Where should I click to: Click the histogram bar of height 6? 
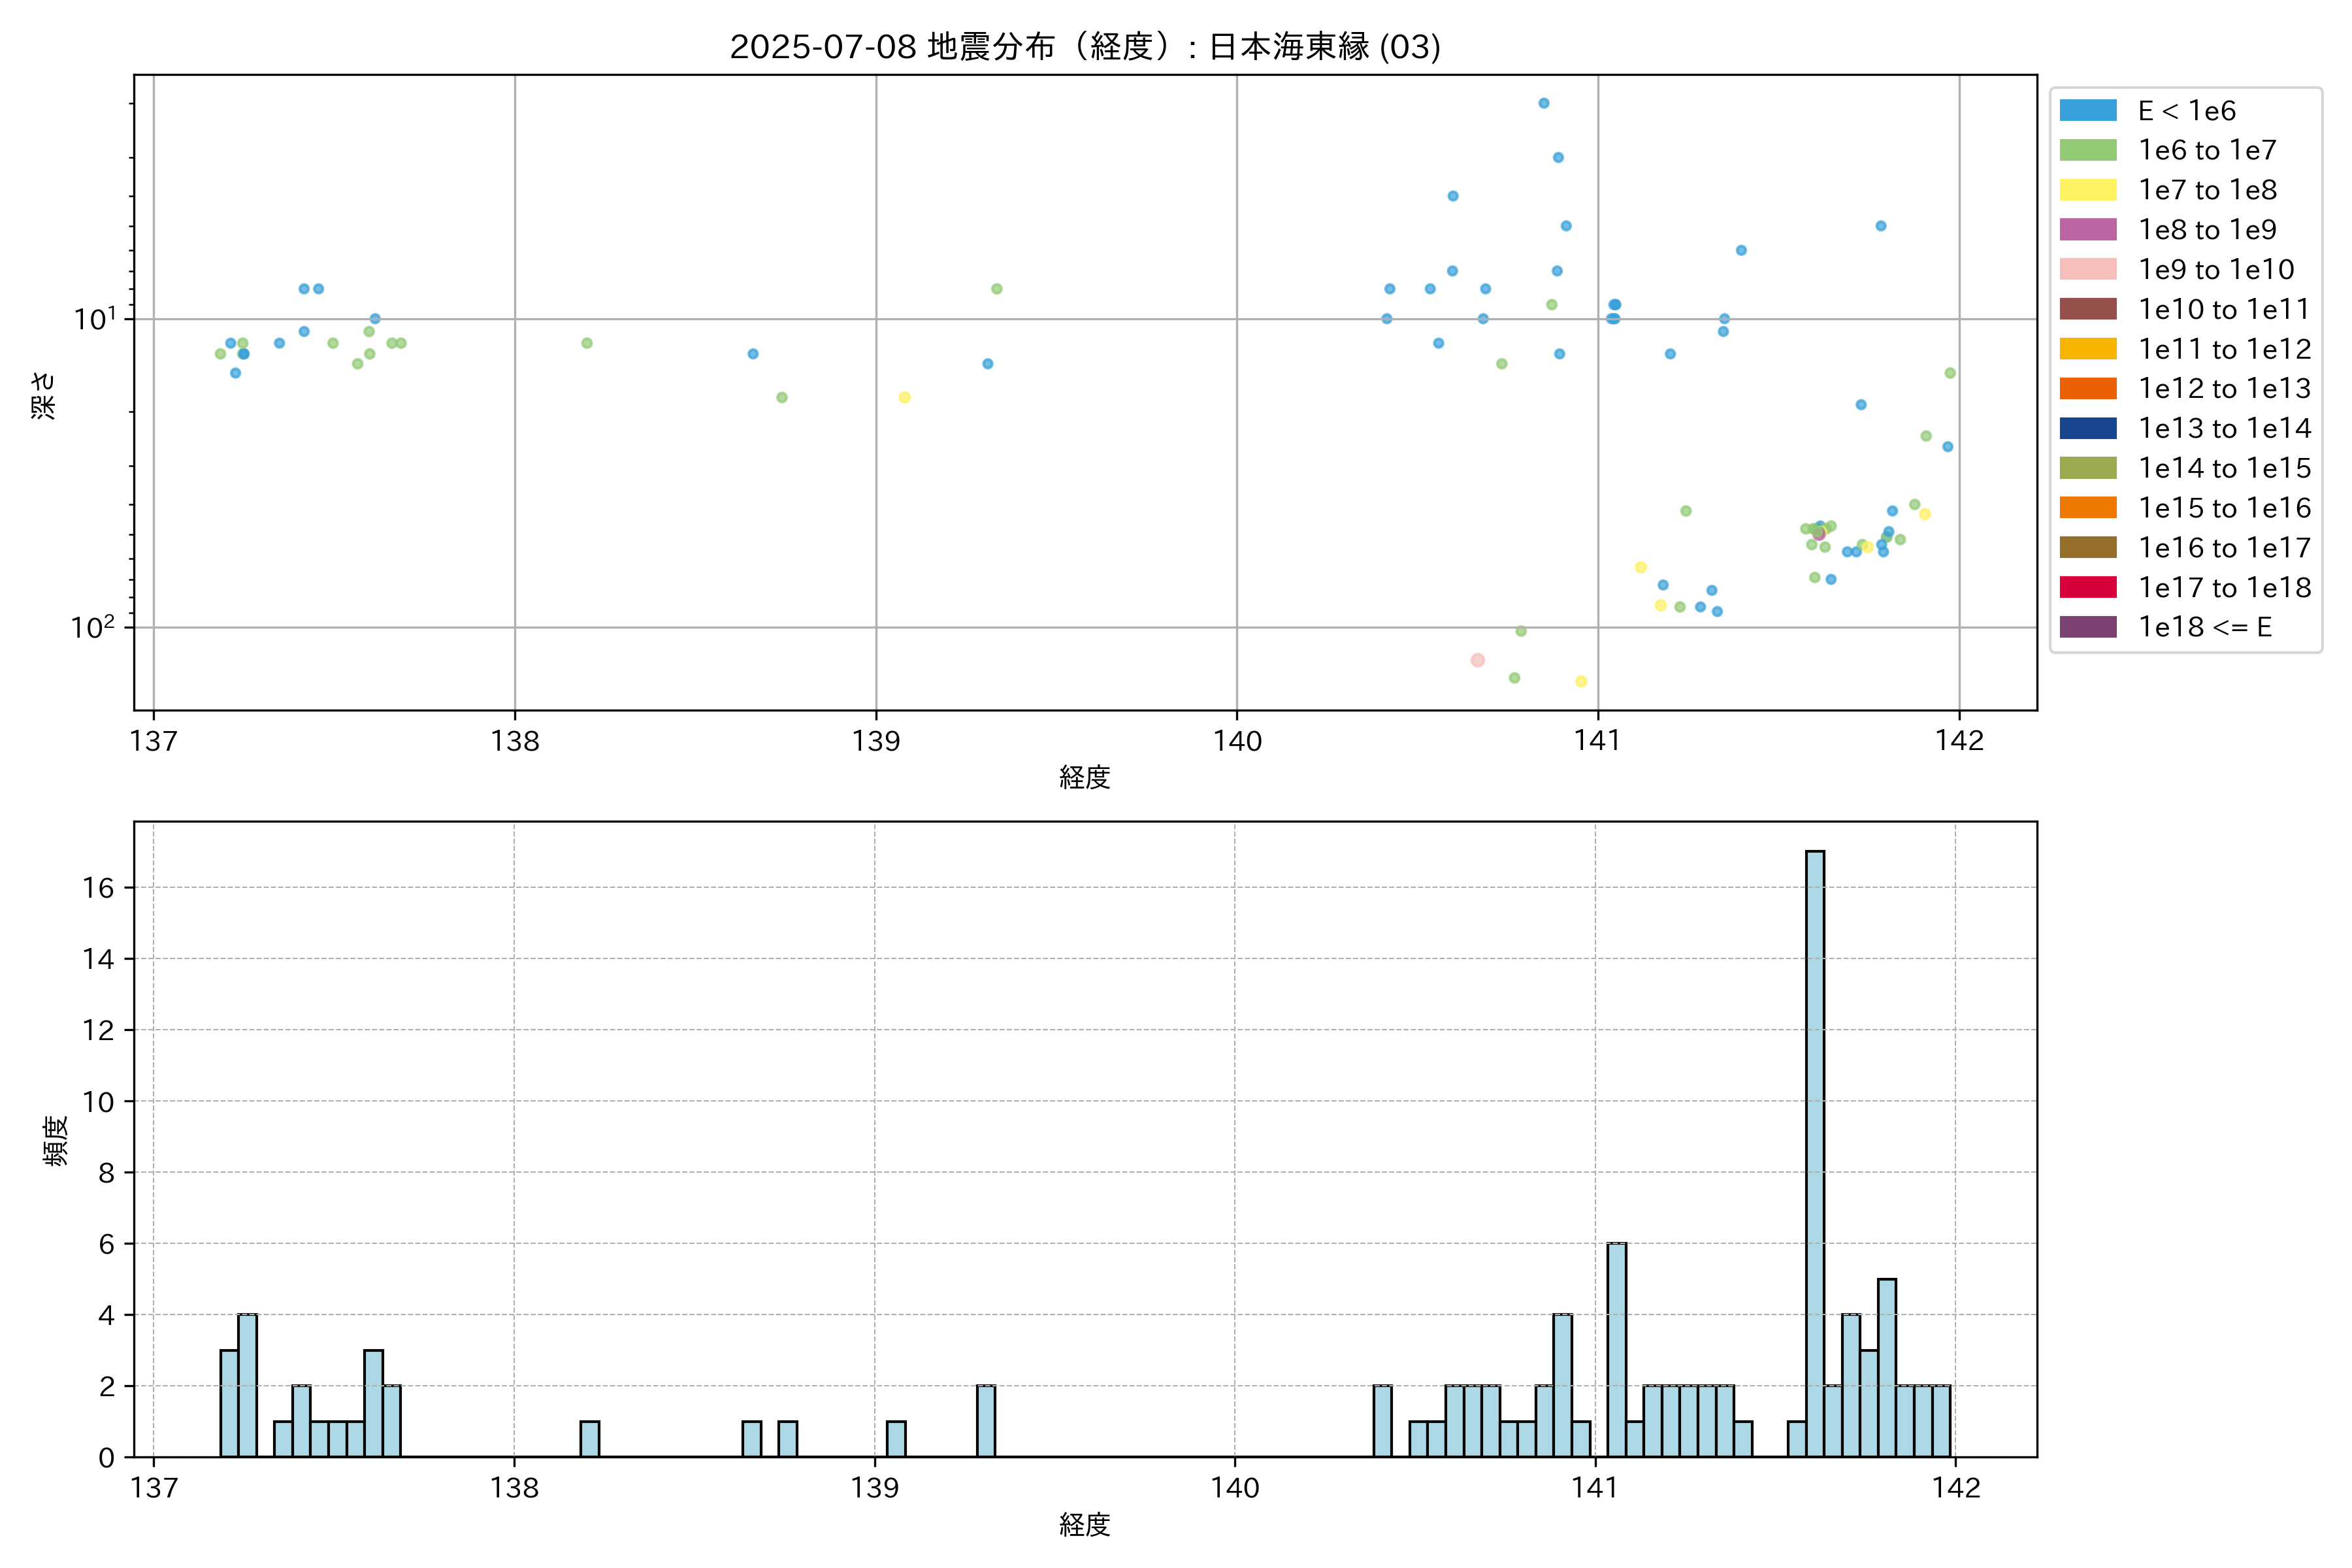[x=1616, y=1350]
